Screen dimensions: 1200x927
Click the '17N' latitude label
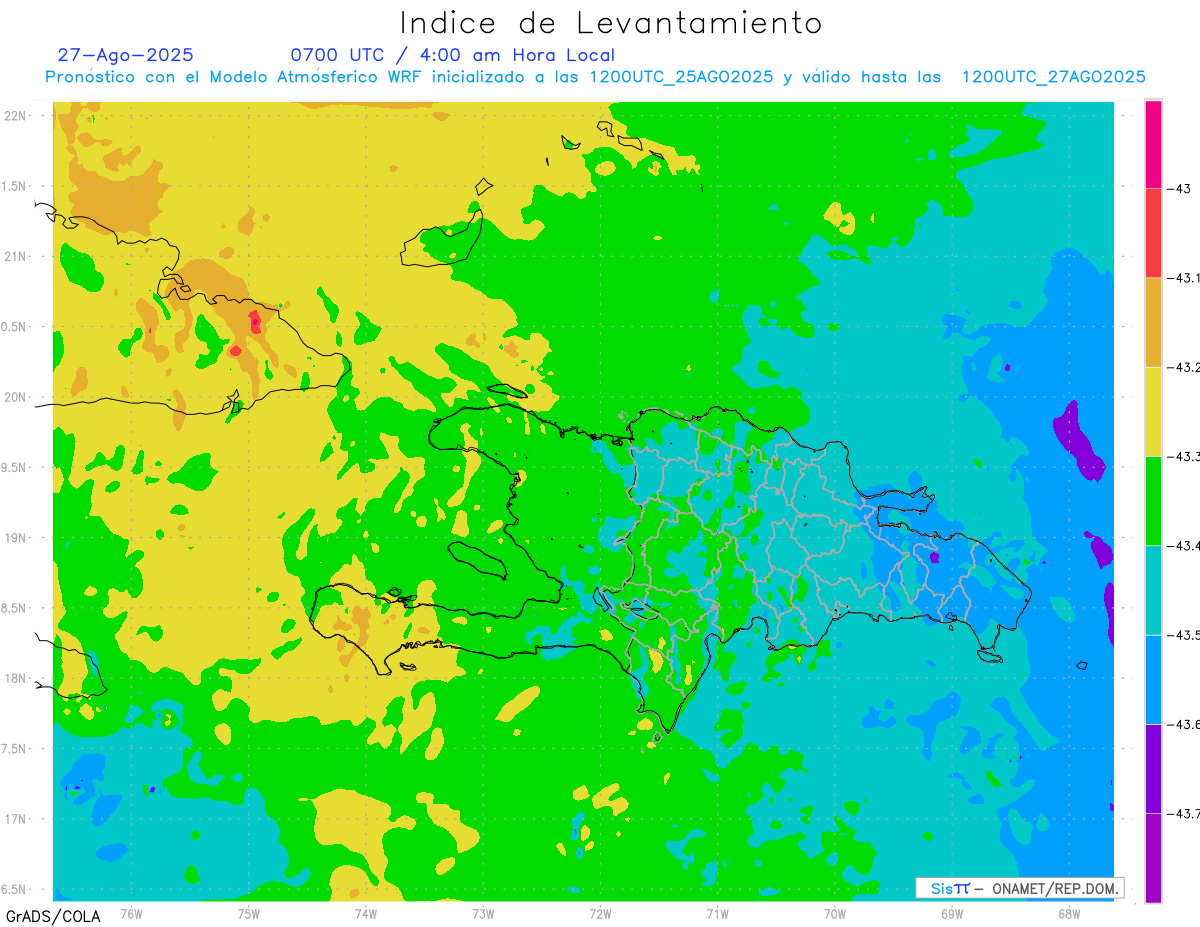15,819
